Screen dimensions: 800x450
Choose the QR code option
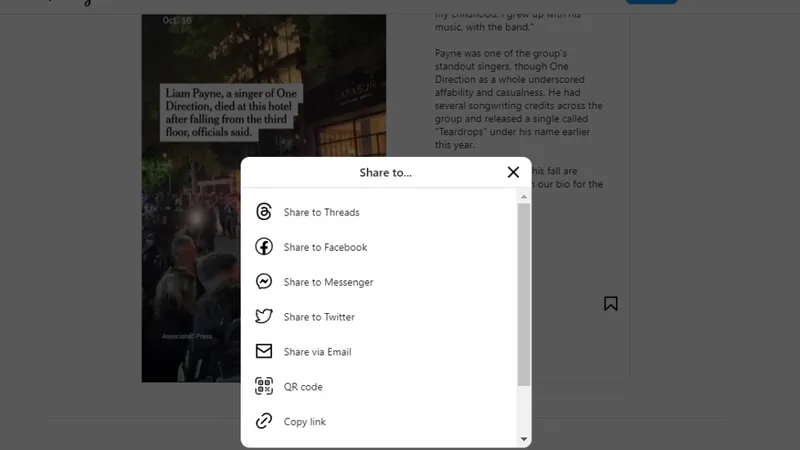click(379, 387)
